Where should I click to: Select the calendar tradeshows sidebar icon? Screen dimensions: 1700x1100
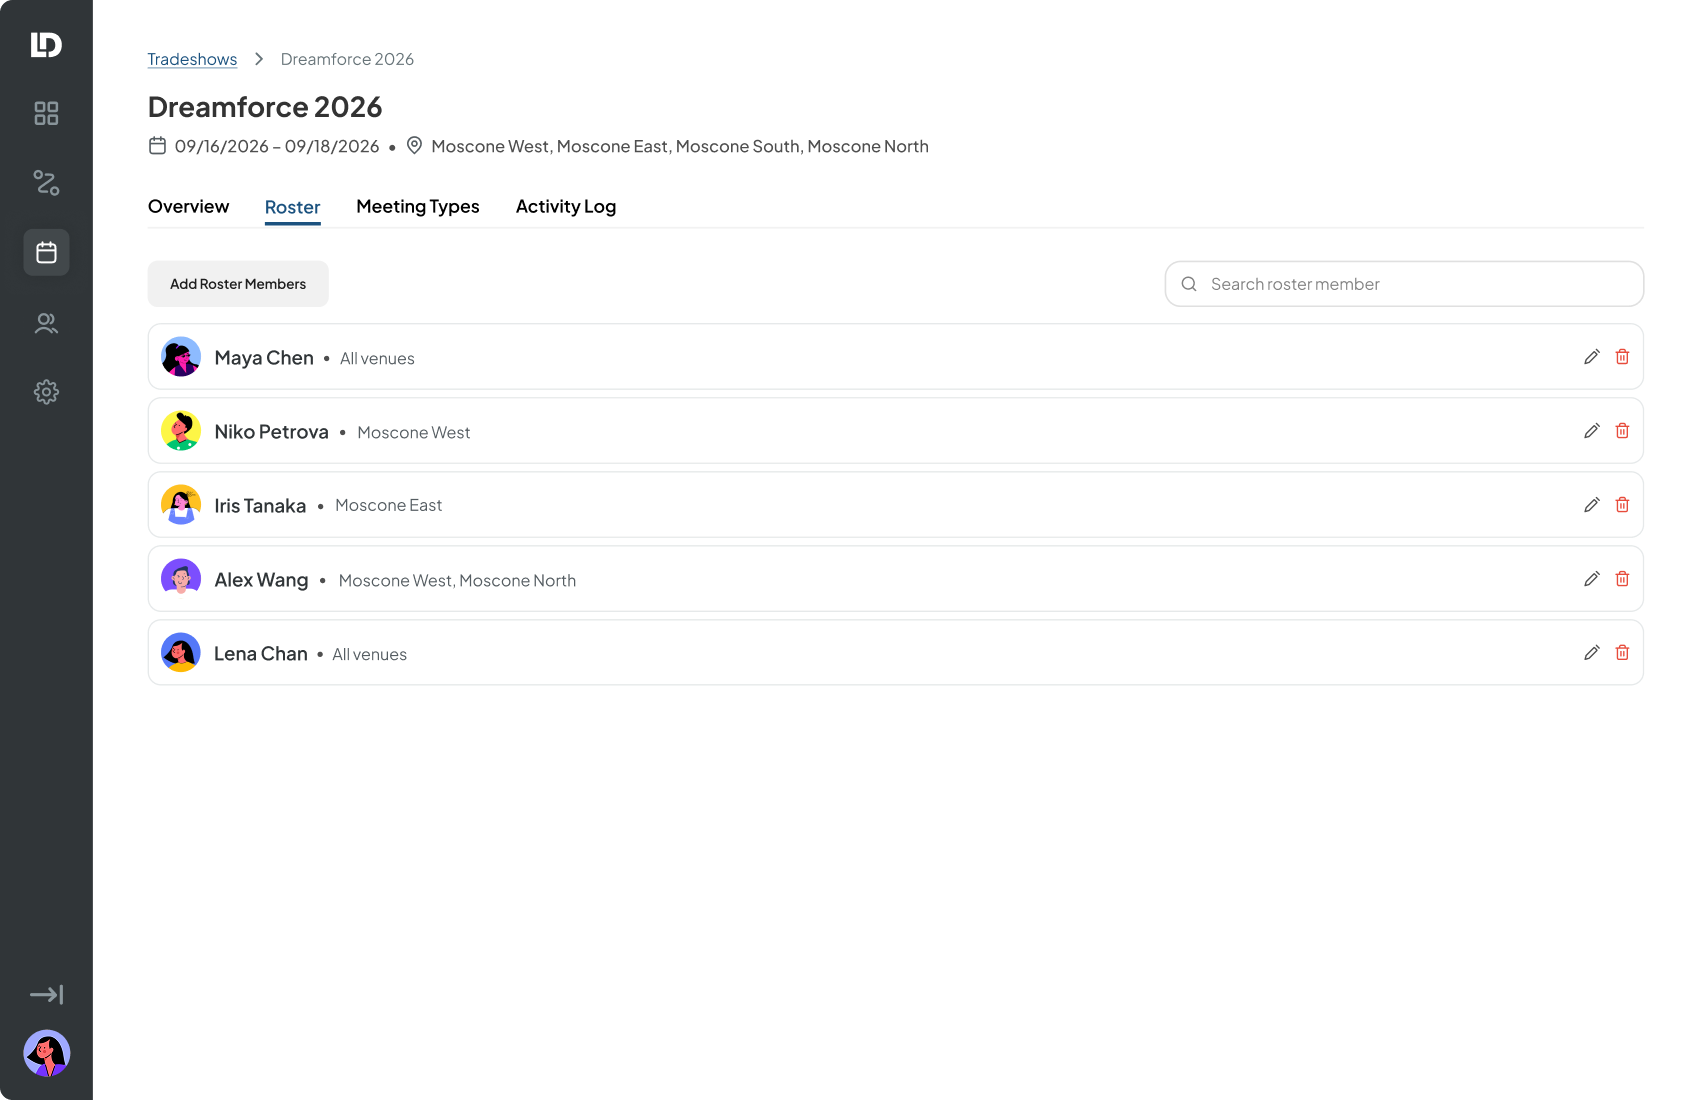coord(46,253)
